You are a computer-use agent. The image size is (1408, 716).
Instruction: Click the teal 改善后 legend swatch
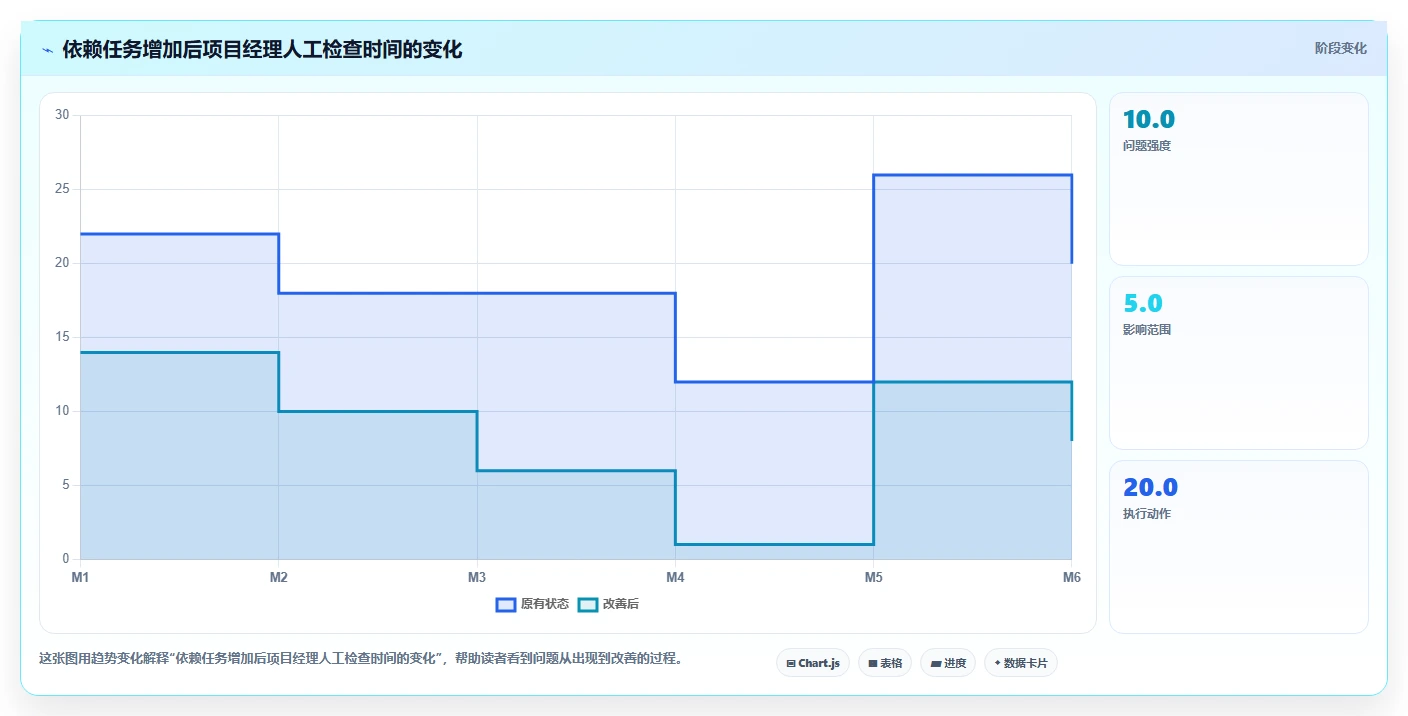[x=588, y=604]
